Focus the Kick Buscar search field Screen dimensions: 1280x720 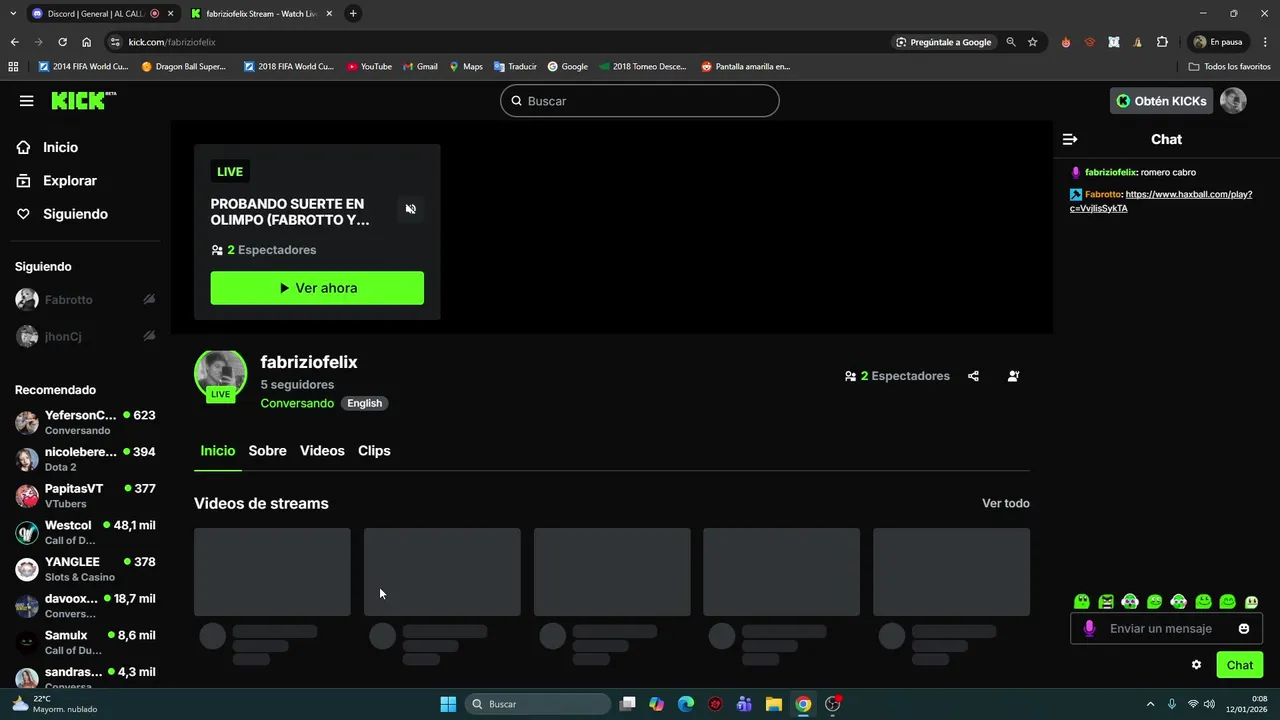pyautogui.click(x=639, y=101)
